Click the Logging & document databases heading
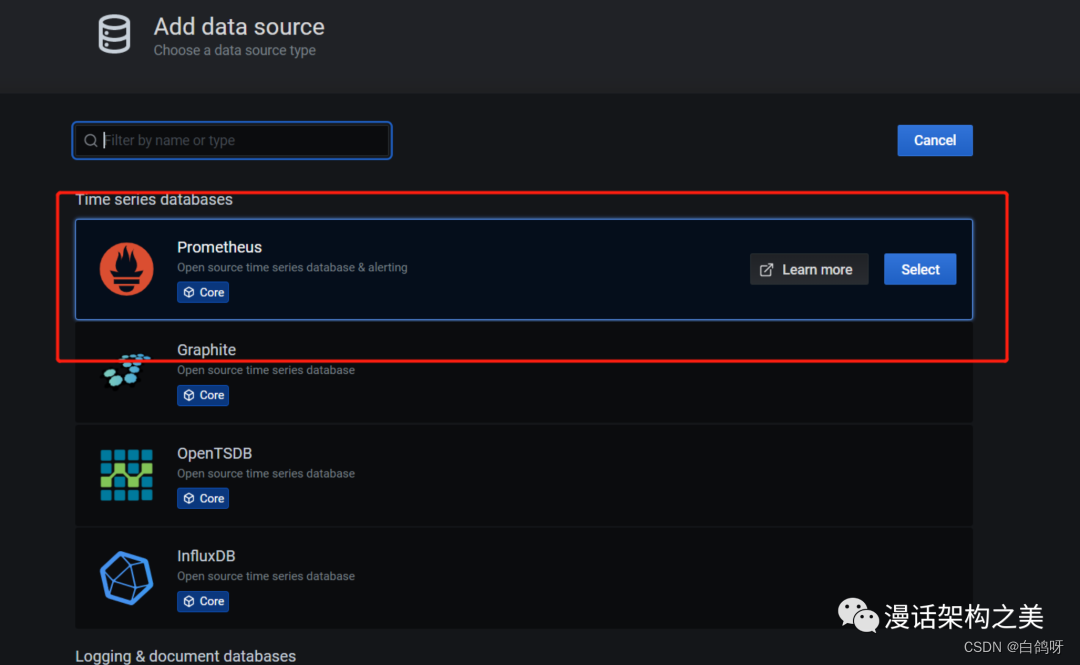The width and height of the screenshot is (1080, 665). pyautogui.click(x=185, y=656)
